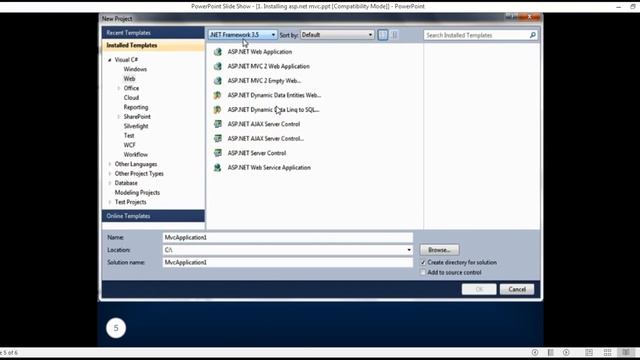This screenshot has height=360, width=640.
Task: Open the Recent Templates section
Action: 153,33
